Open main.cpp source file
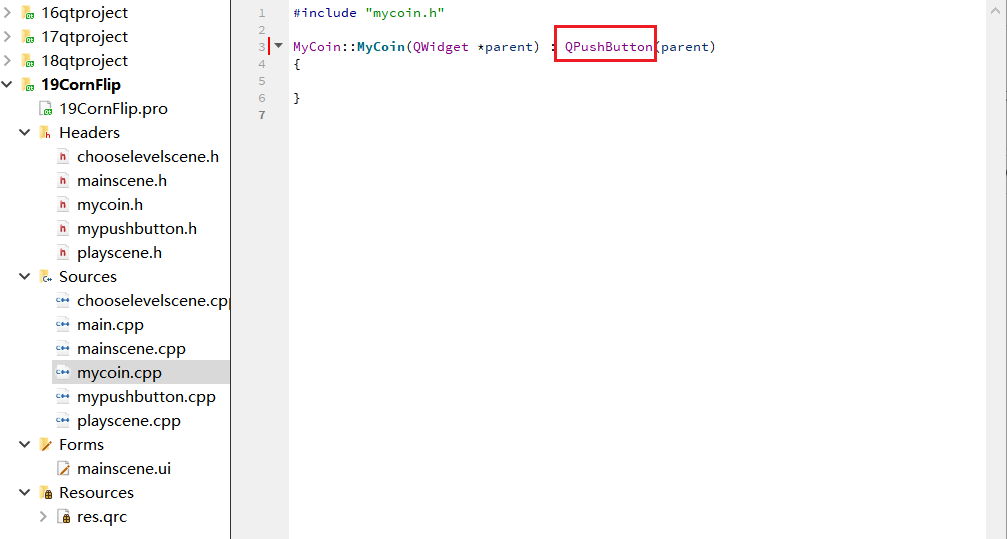Screen dimensions: 1007x539 (x=110, y=324)
